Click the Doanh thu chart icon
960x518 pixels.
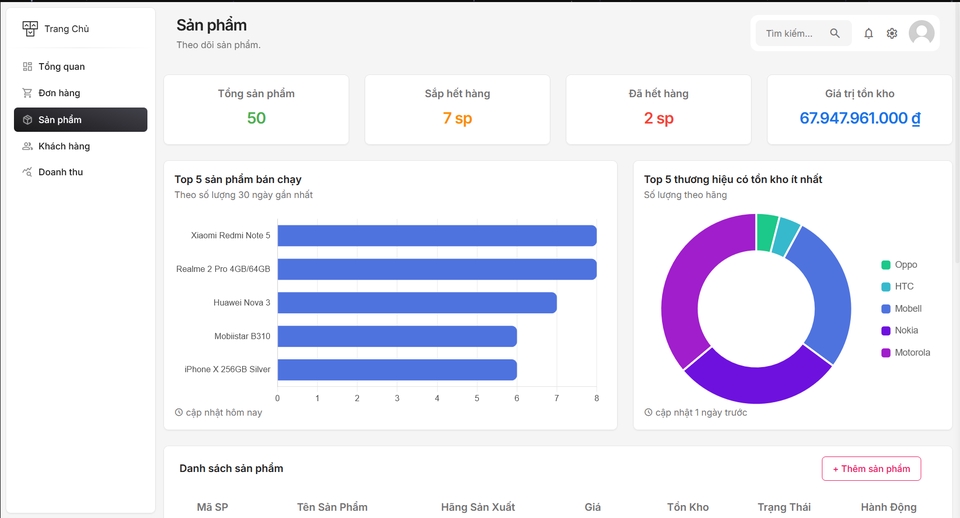[x=28, y=172]
